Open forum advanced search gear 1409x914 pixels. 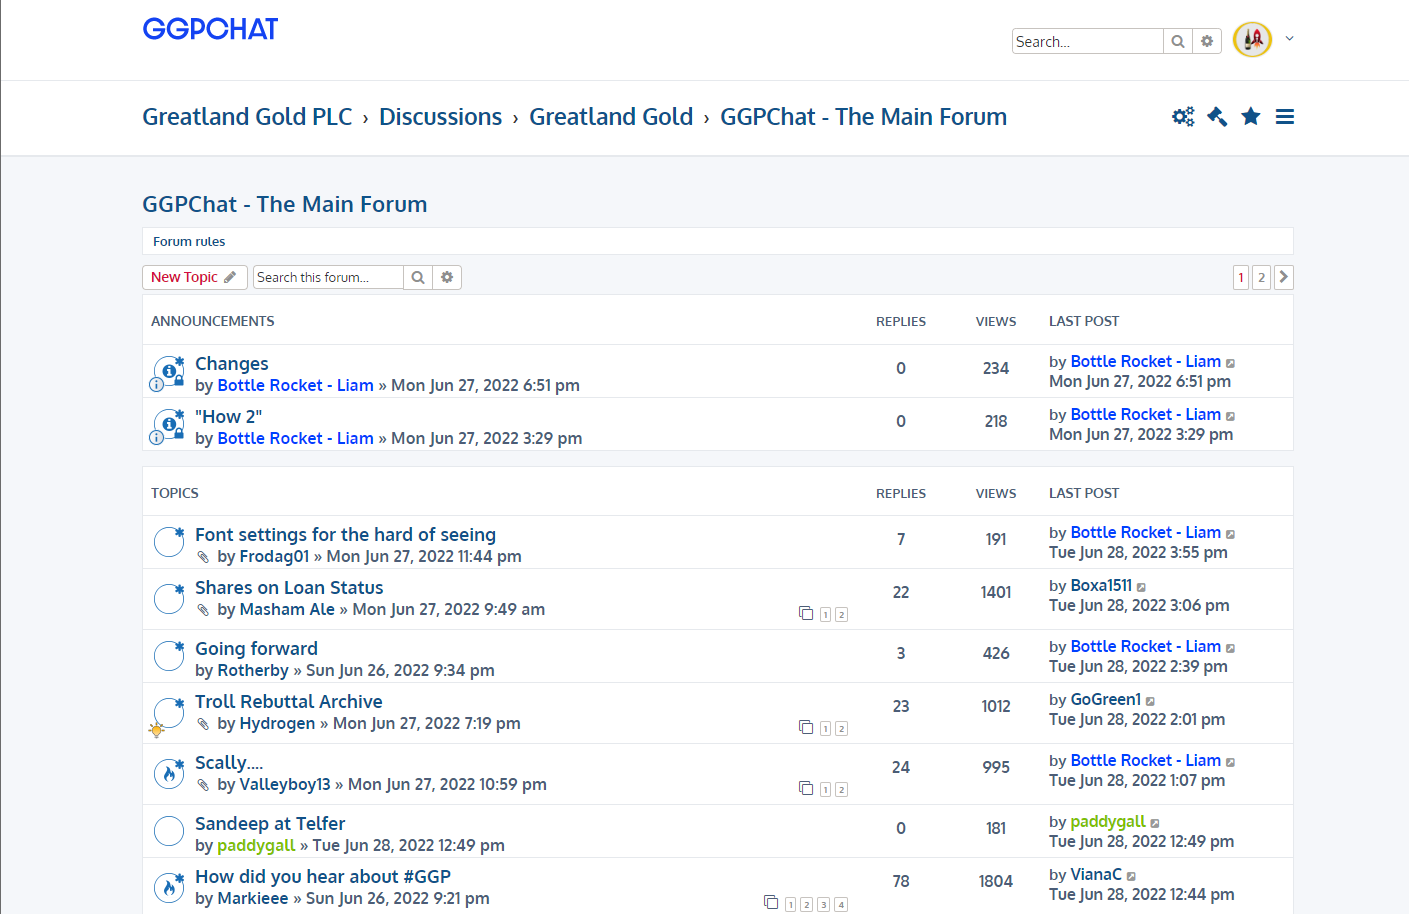447,277
